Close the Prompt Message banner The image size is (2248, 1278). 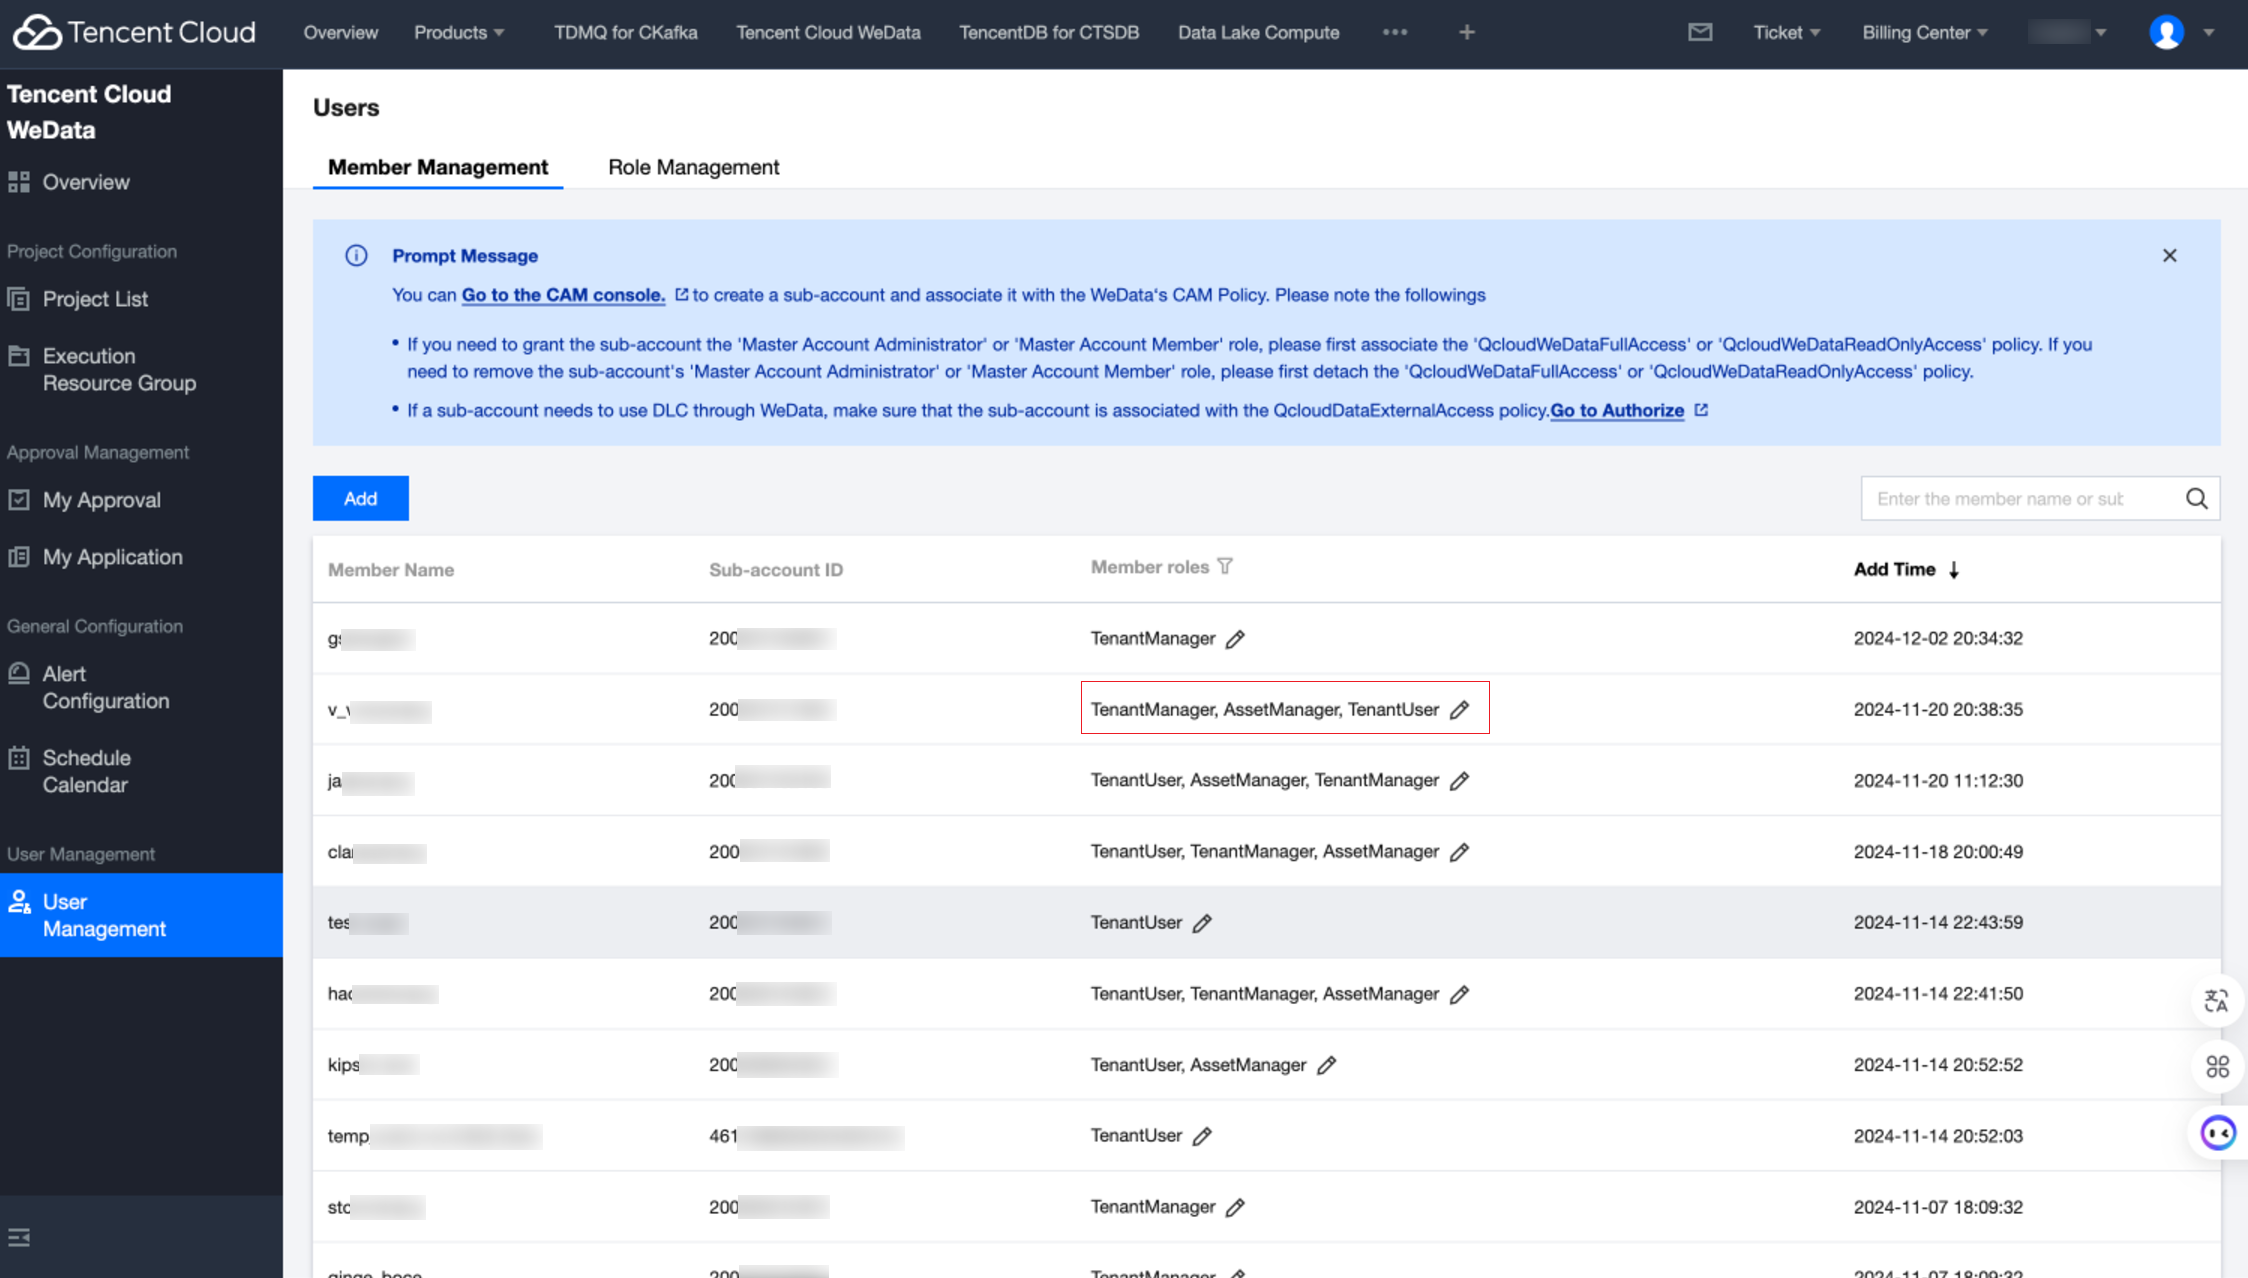(2169, 256)
